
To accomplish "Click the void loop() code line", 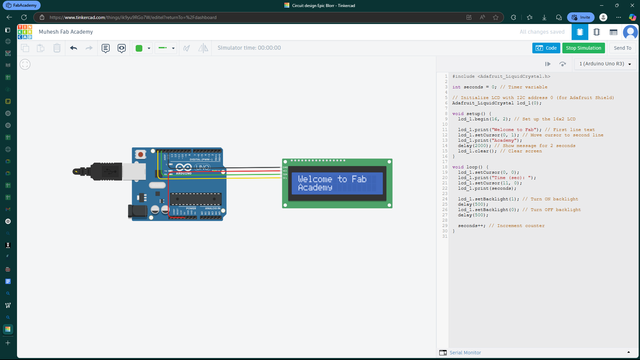I will 470,167.
